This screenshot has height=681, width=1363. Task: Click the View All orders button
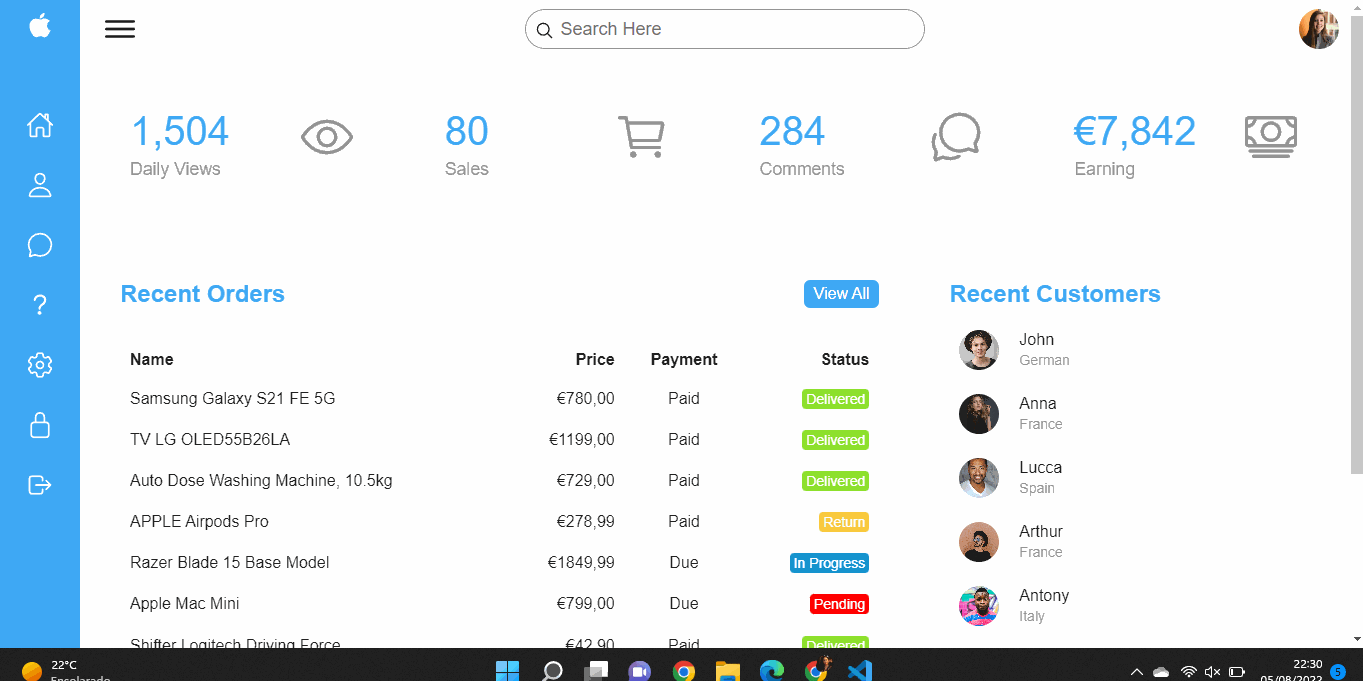coord(841,294)
